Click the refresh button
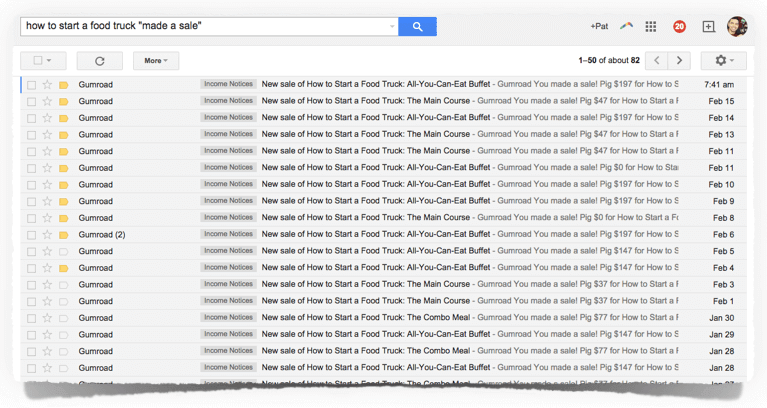 [100, 61]
